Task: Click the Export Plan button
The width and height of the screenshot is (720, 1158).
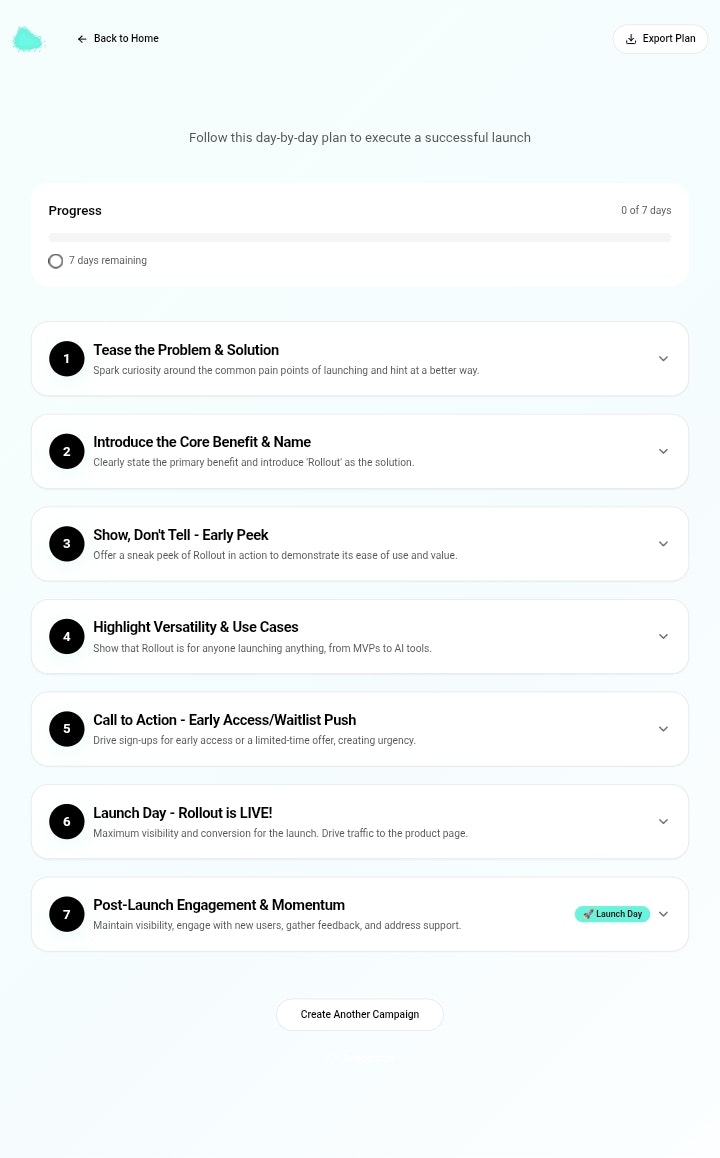Action: [660, 39]
